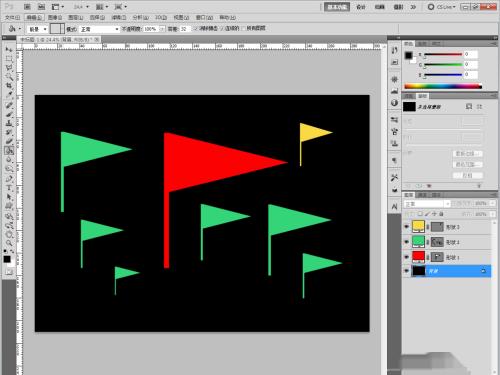Hide the yellow shape layer
The image size is (500, 375).
(406, 227)
